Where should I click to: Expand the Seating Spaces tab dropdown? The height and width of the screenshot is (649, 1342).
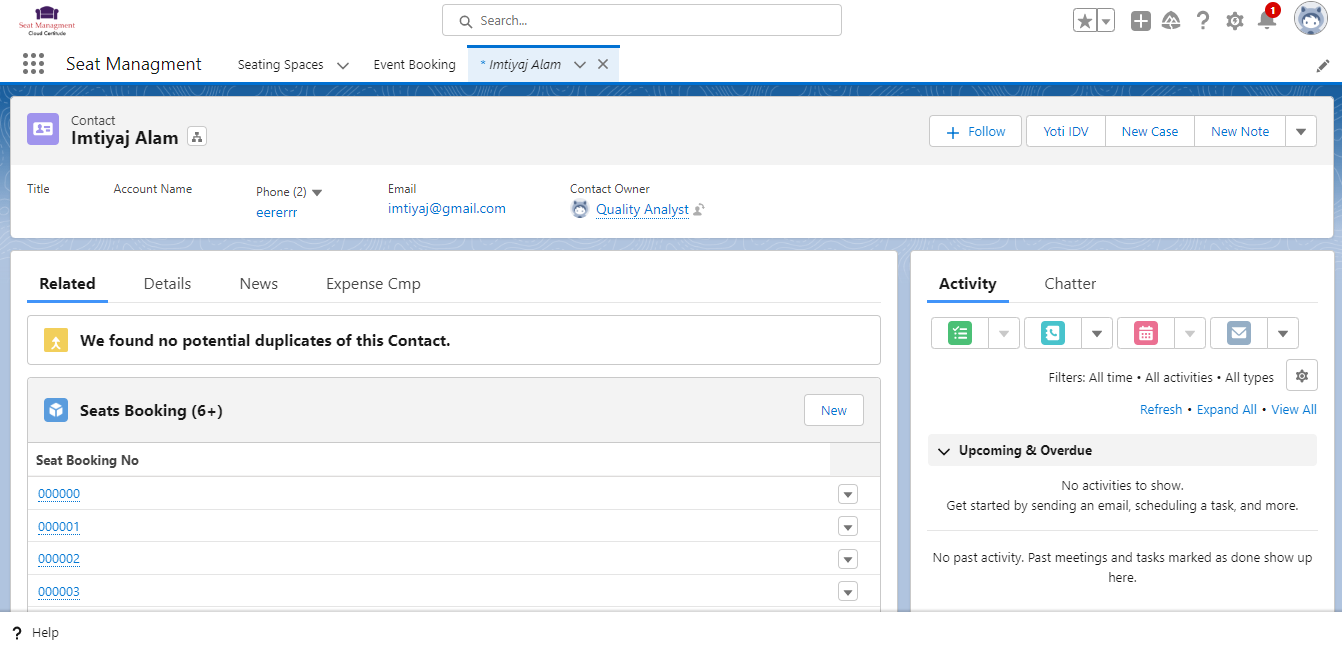tap(343, 65)
